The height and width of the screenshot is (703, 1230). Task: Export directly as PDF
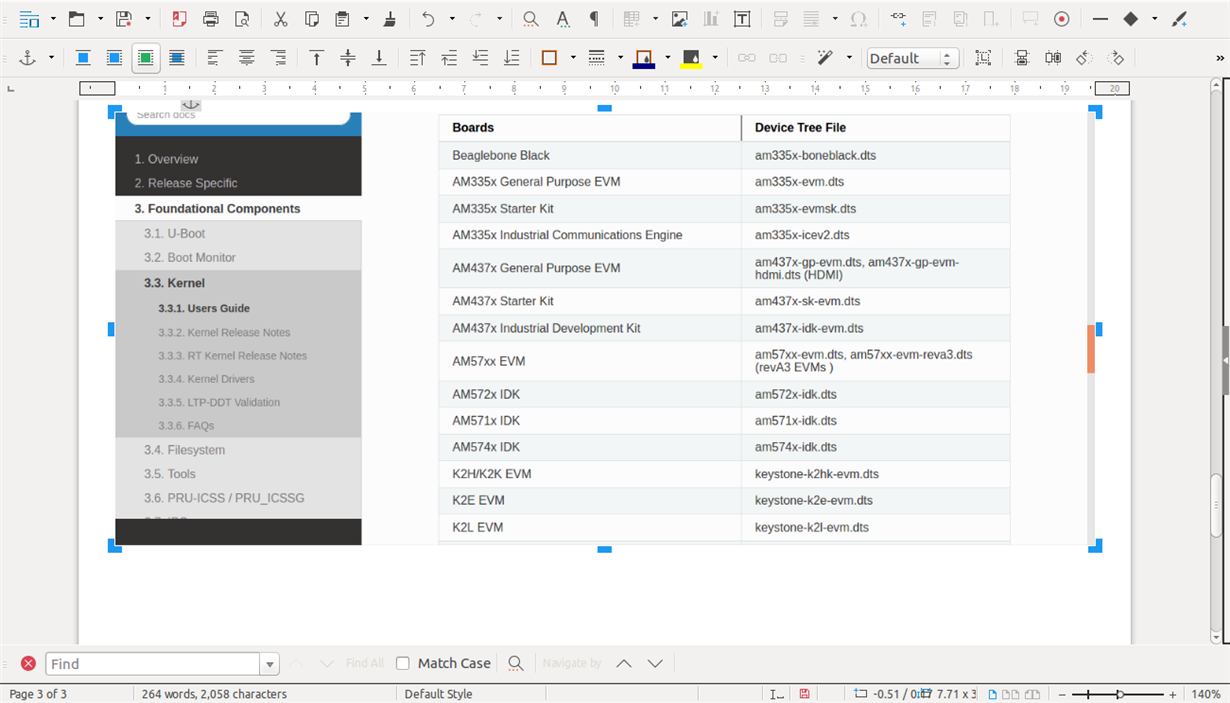179,19
